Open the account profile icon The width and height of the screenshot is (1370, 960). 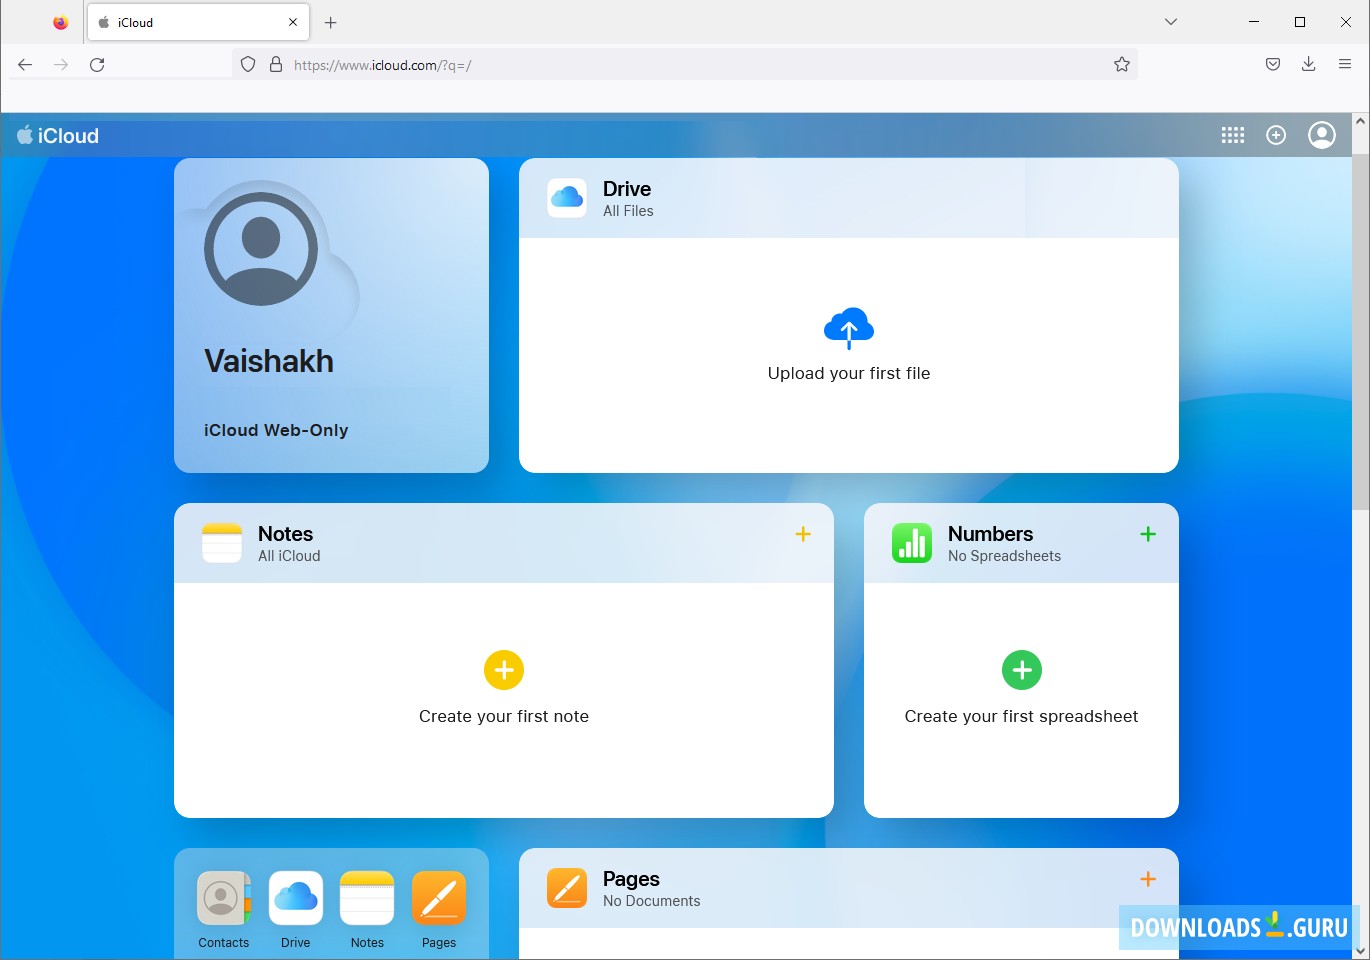(x=1321, y=135)
